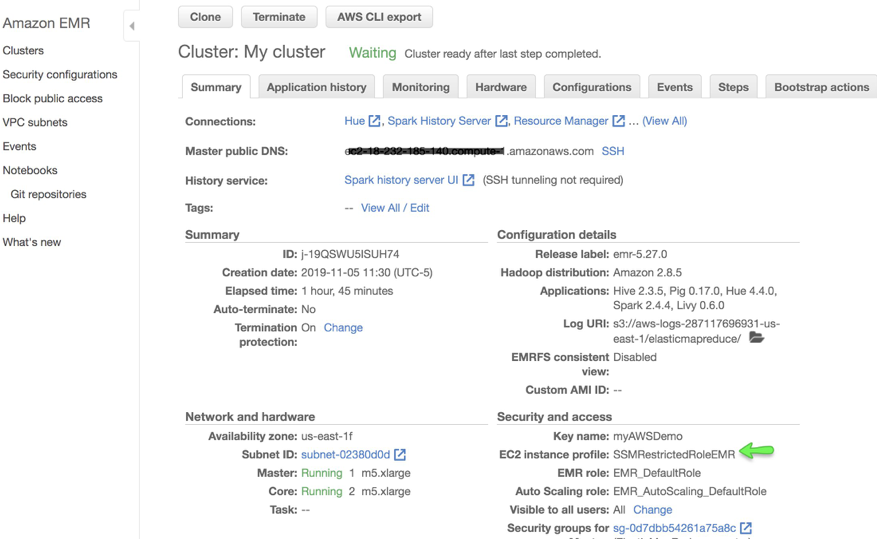Open the subnet-02380d0d link
This screenshot has height=539, width=877.
click(346, 455)
